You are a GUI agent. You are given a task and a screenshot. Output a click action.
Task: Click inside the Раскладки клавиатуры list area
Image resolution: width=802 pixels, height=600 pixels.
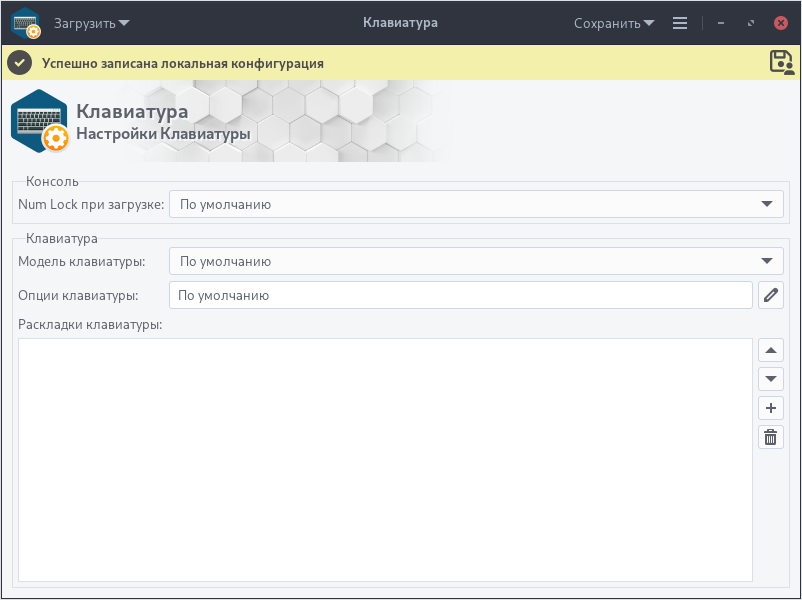point(385,460)
